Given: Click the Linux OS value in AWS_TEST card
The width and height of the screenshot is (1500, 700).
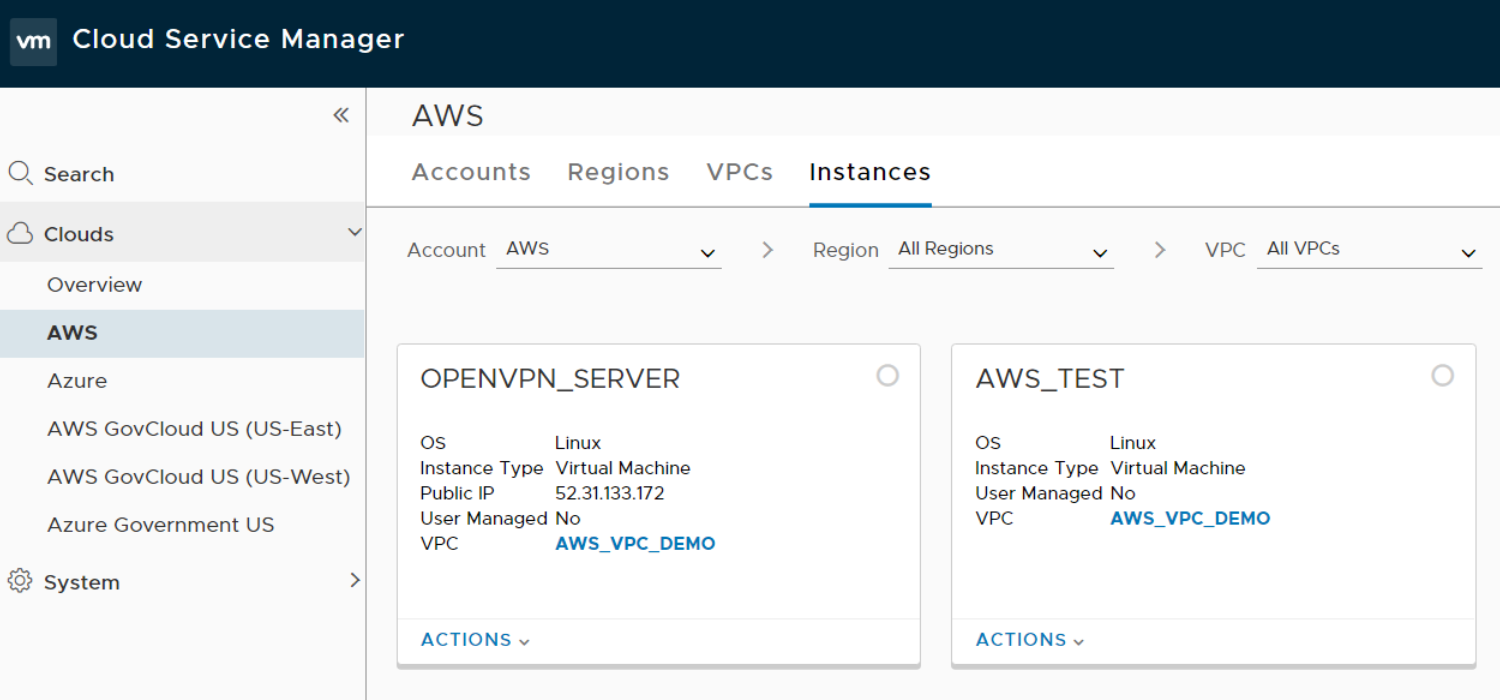Looking at the screenshot, I should (x=1133, y=443).
